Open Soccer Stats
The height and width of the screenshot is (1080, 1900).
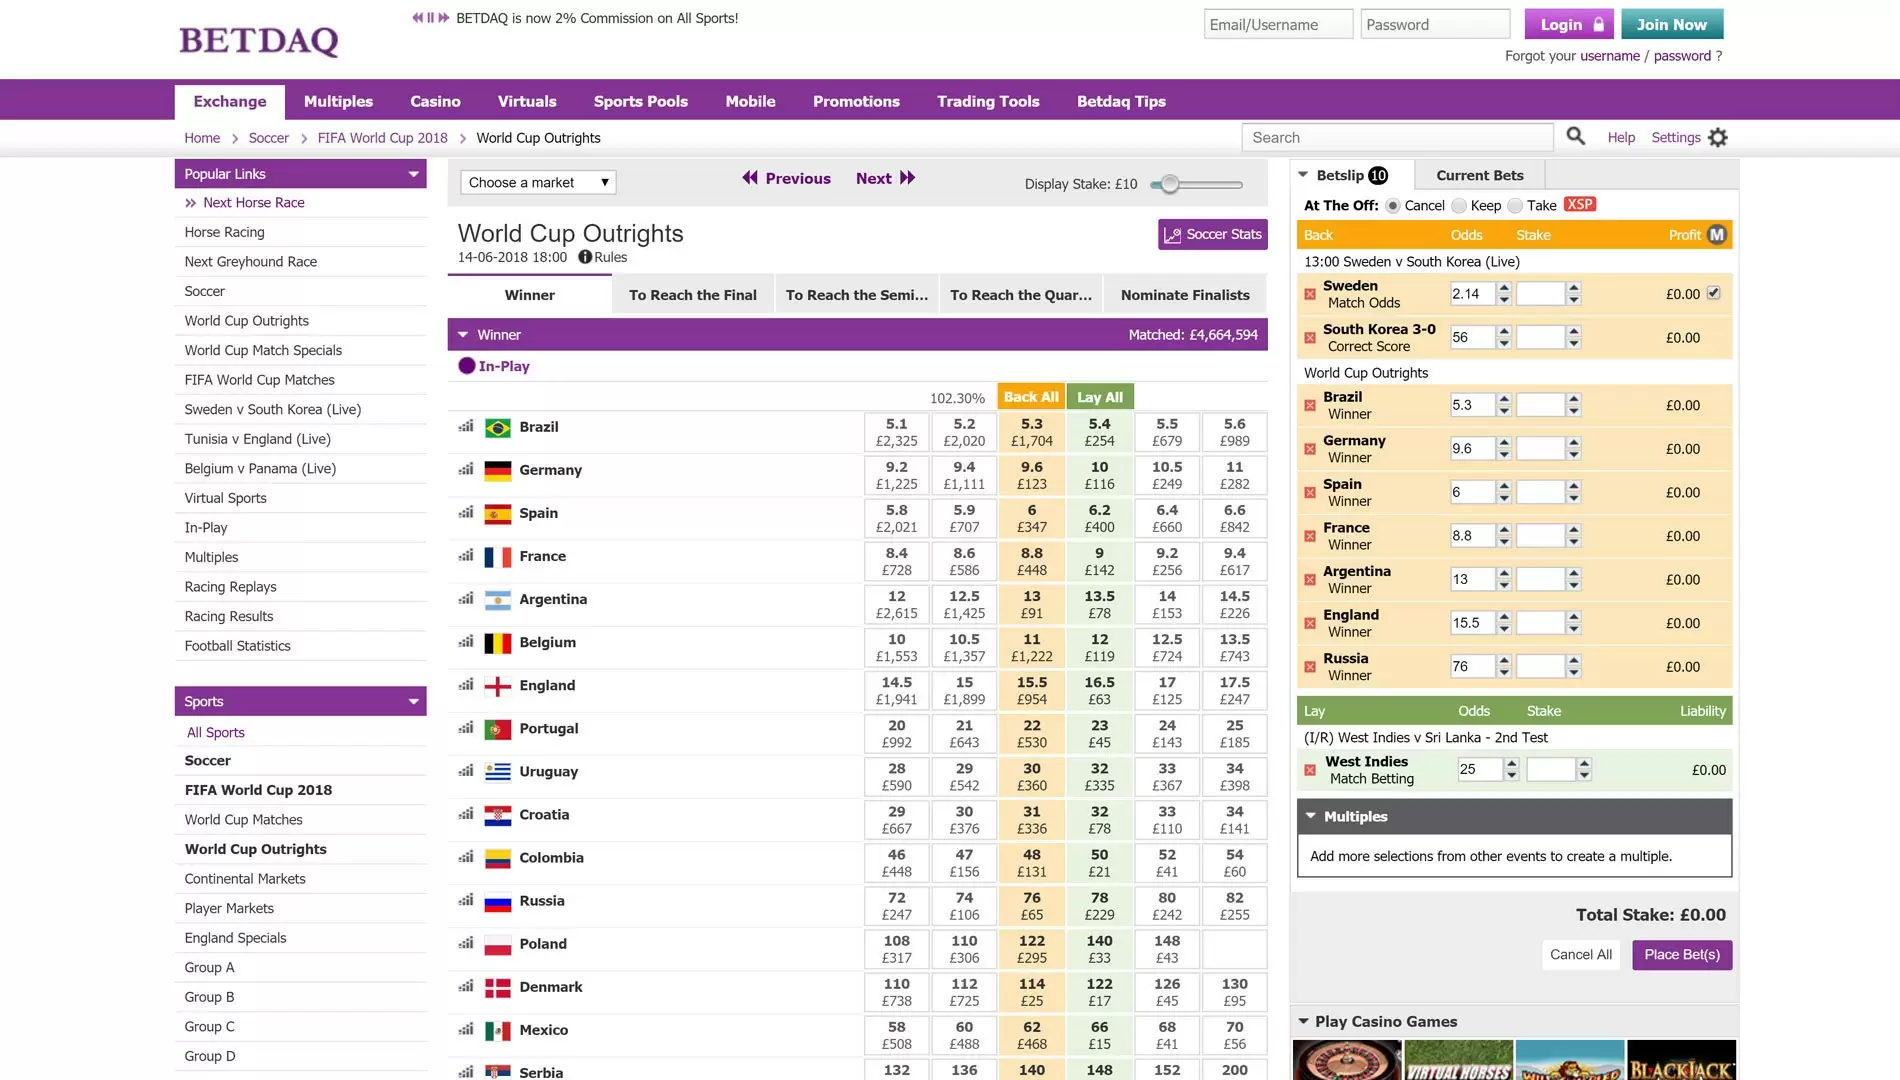[1213, 234]
